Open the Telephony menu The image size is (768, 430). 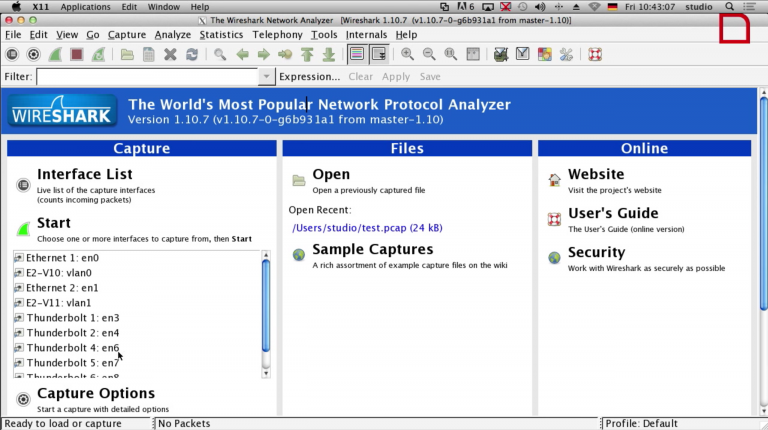click(277, 35)
